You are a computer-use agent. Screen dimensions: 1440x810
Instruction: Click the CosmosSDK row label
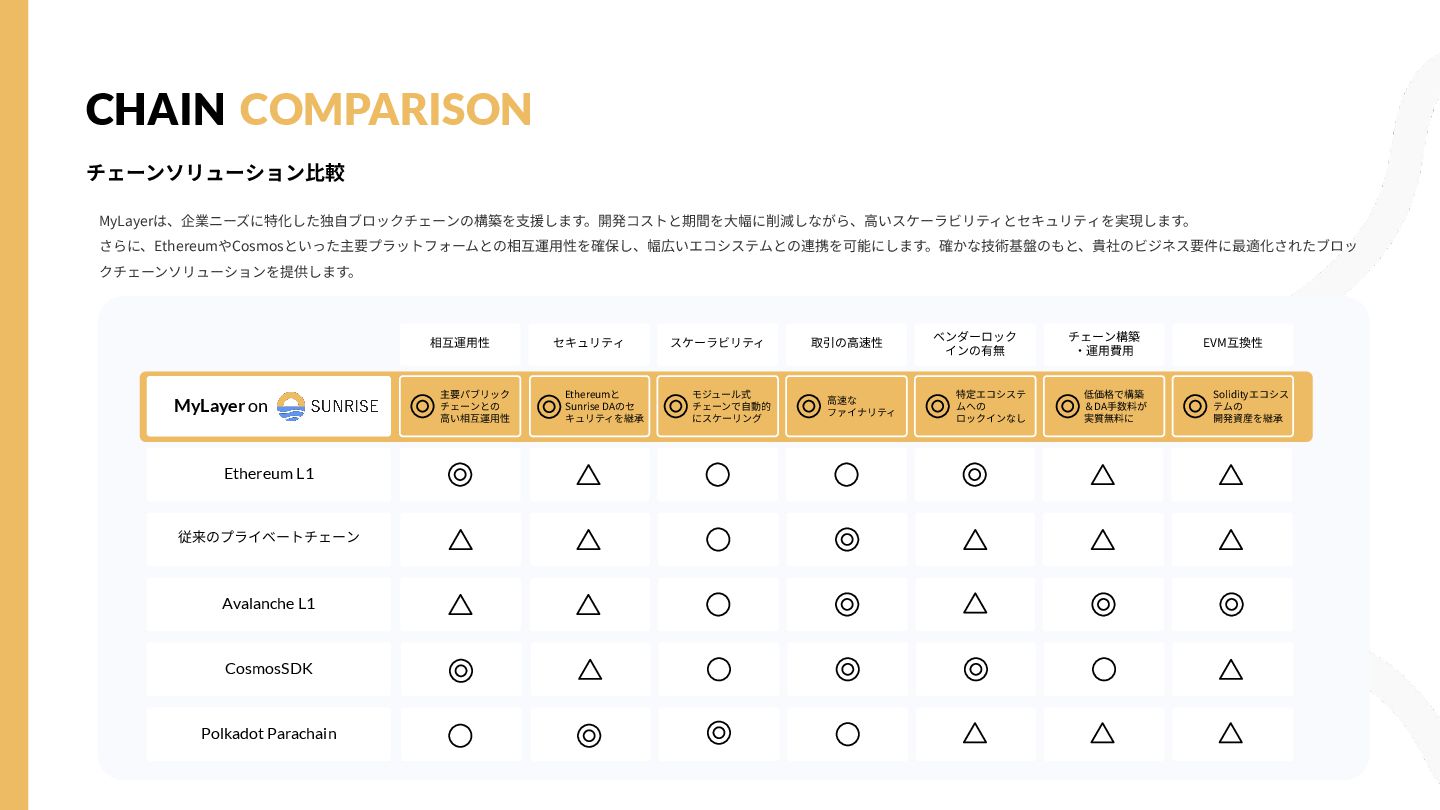(269, 669)
